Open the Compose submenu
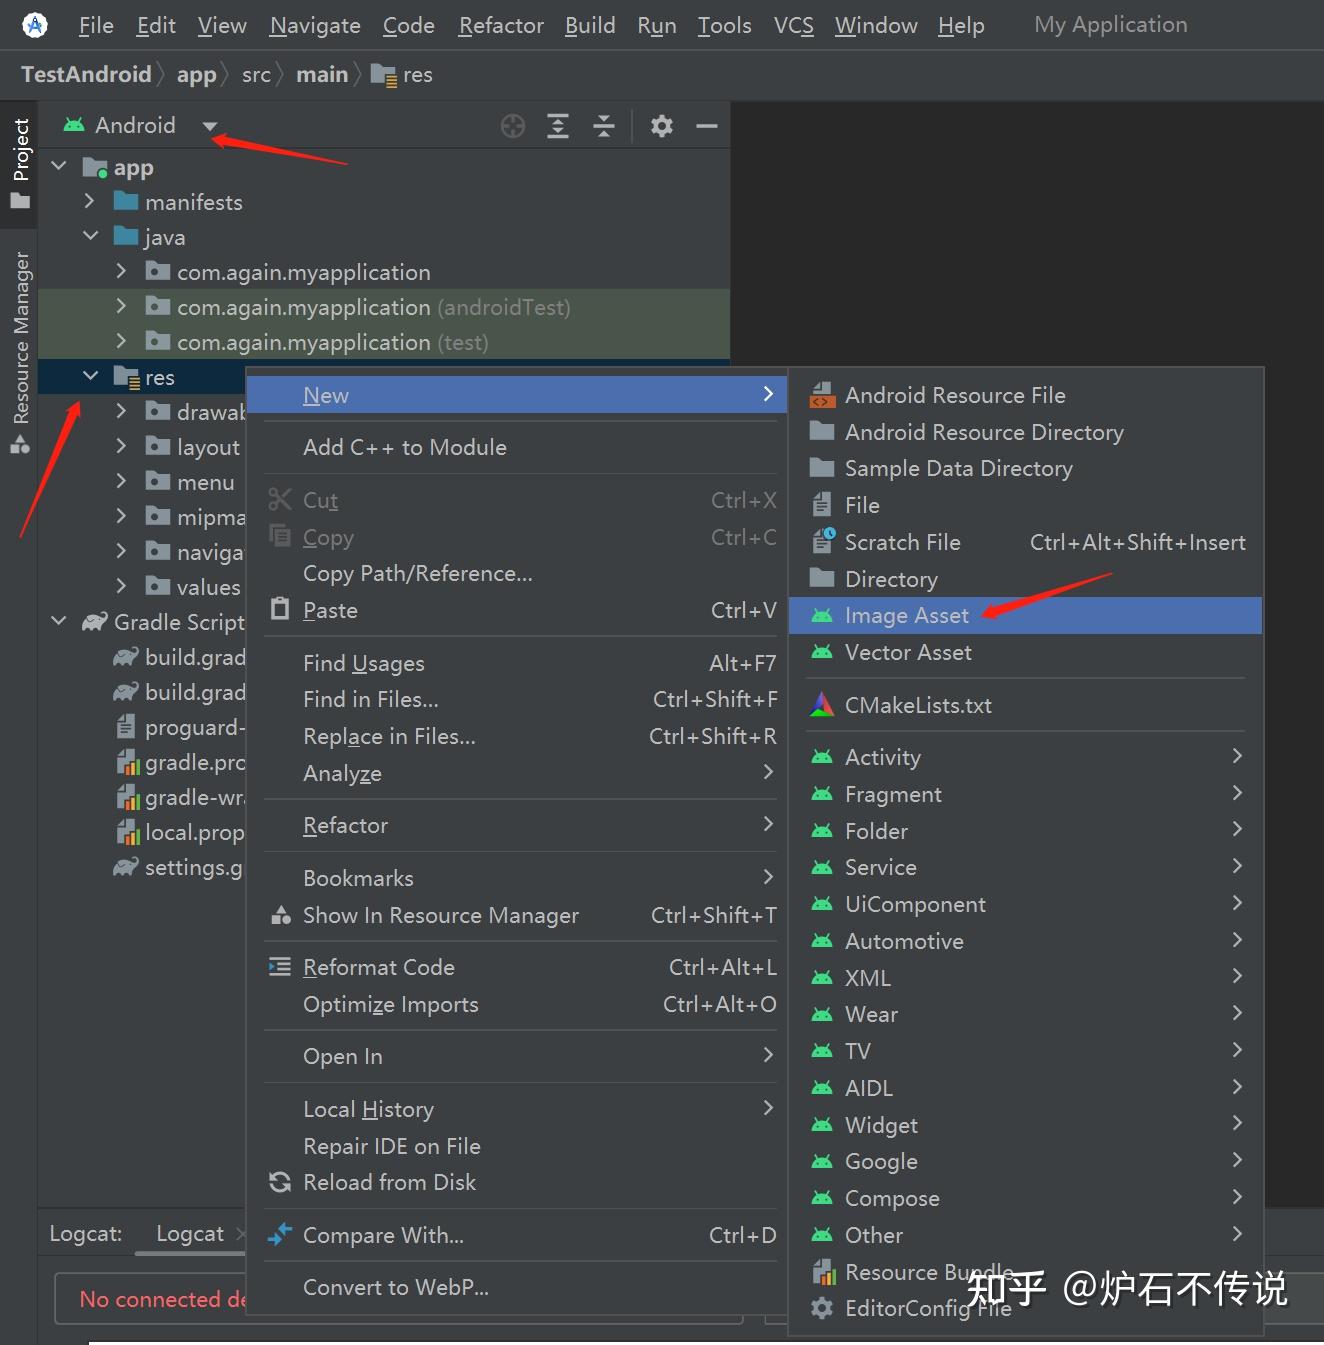Image resolution: width=1324 pixels, height=1345 pixels. click(x=1025, y=1198)
